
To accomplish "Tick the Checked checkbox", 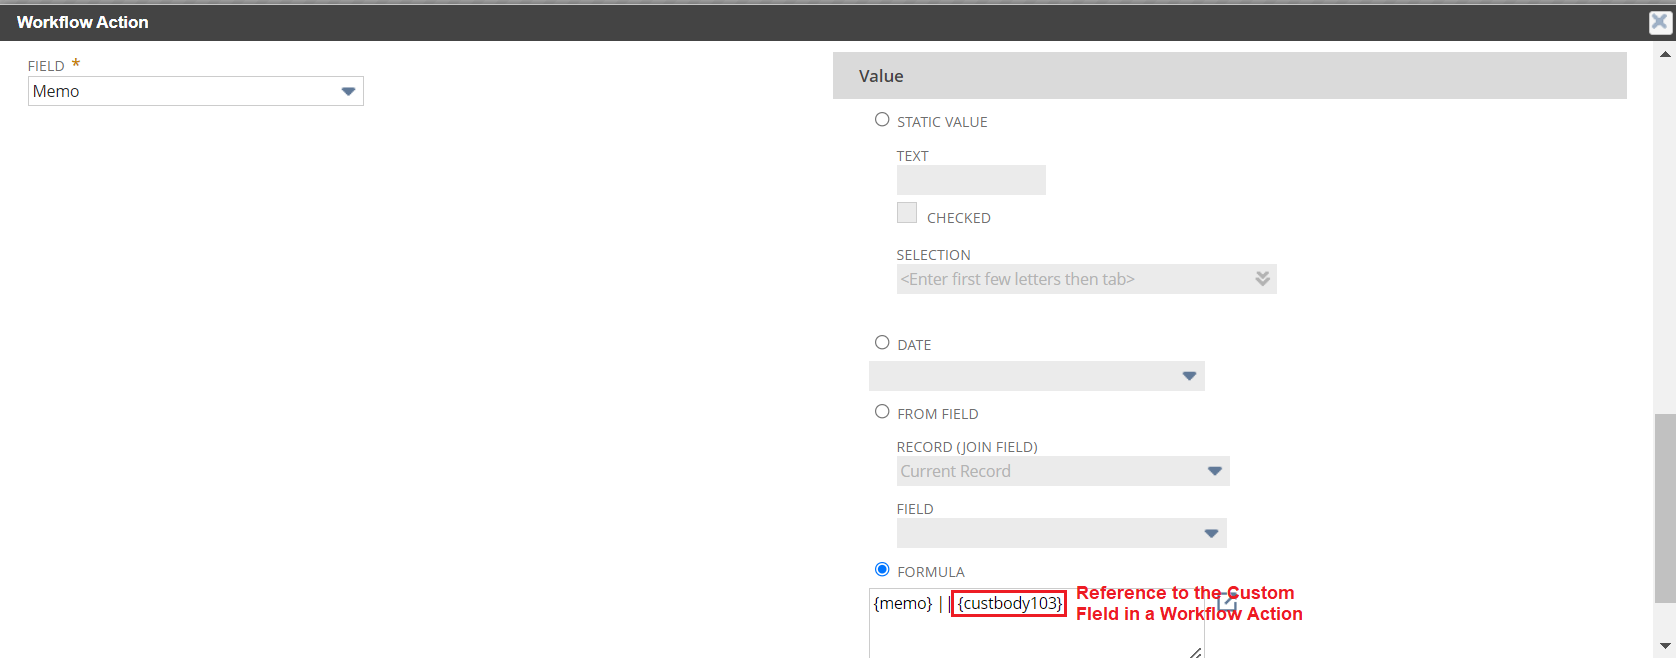I will pos(907,213).
